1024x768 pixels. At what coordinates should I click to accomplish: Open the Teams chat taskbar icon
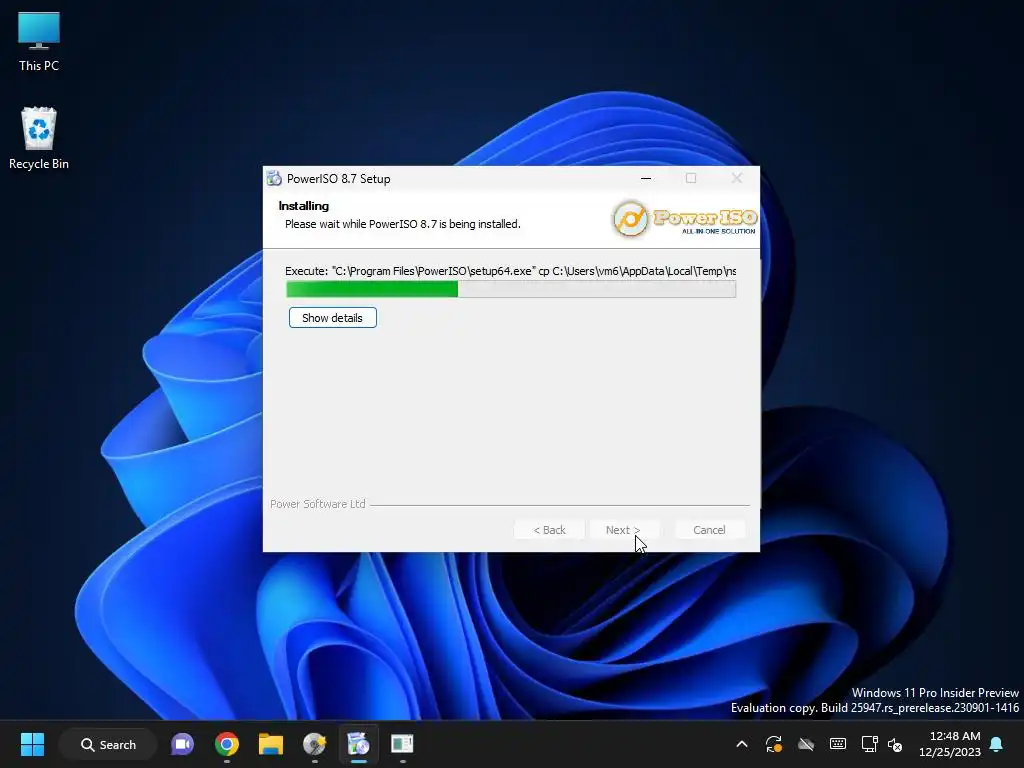tap(182, 744)
